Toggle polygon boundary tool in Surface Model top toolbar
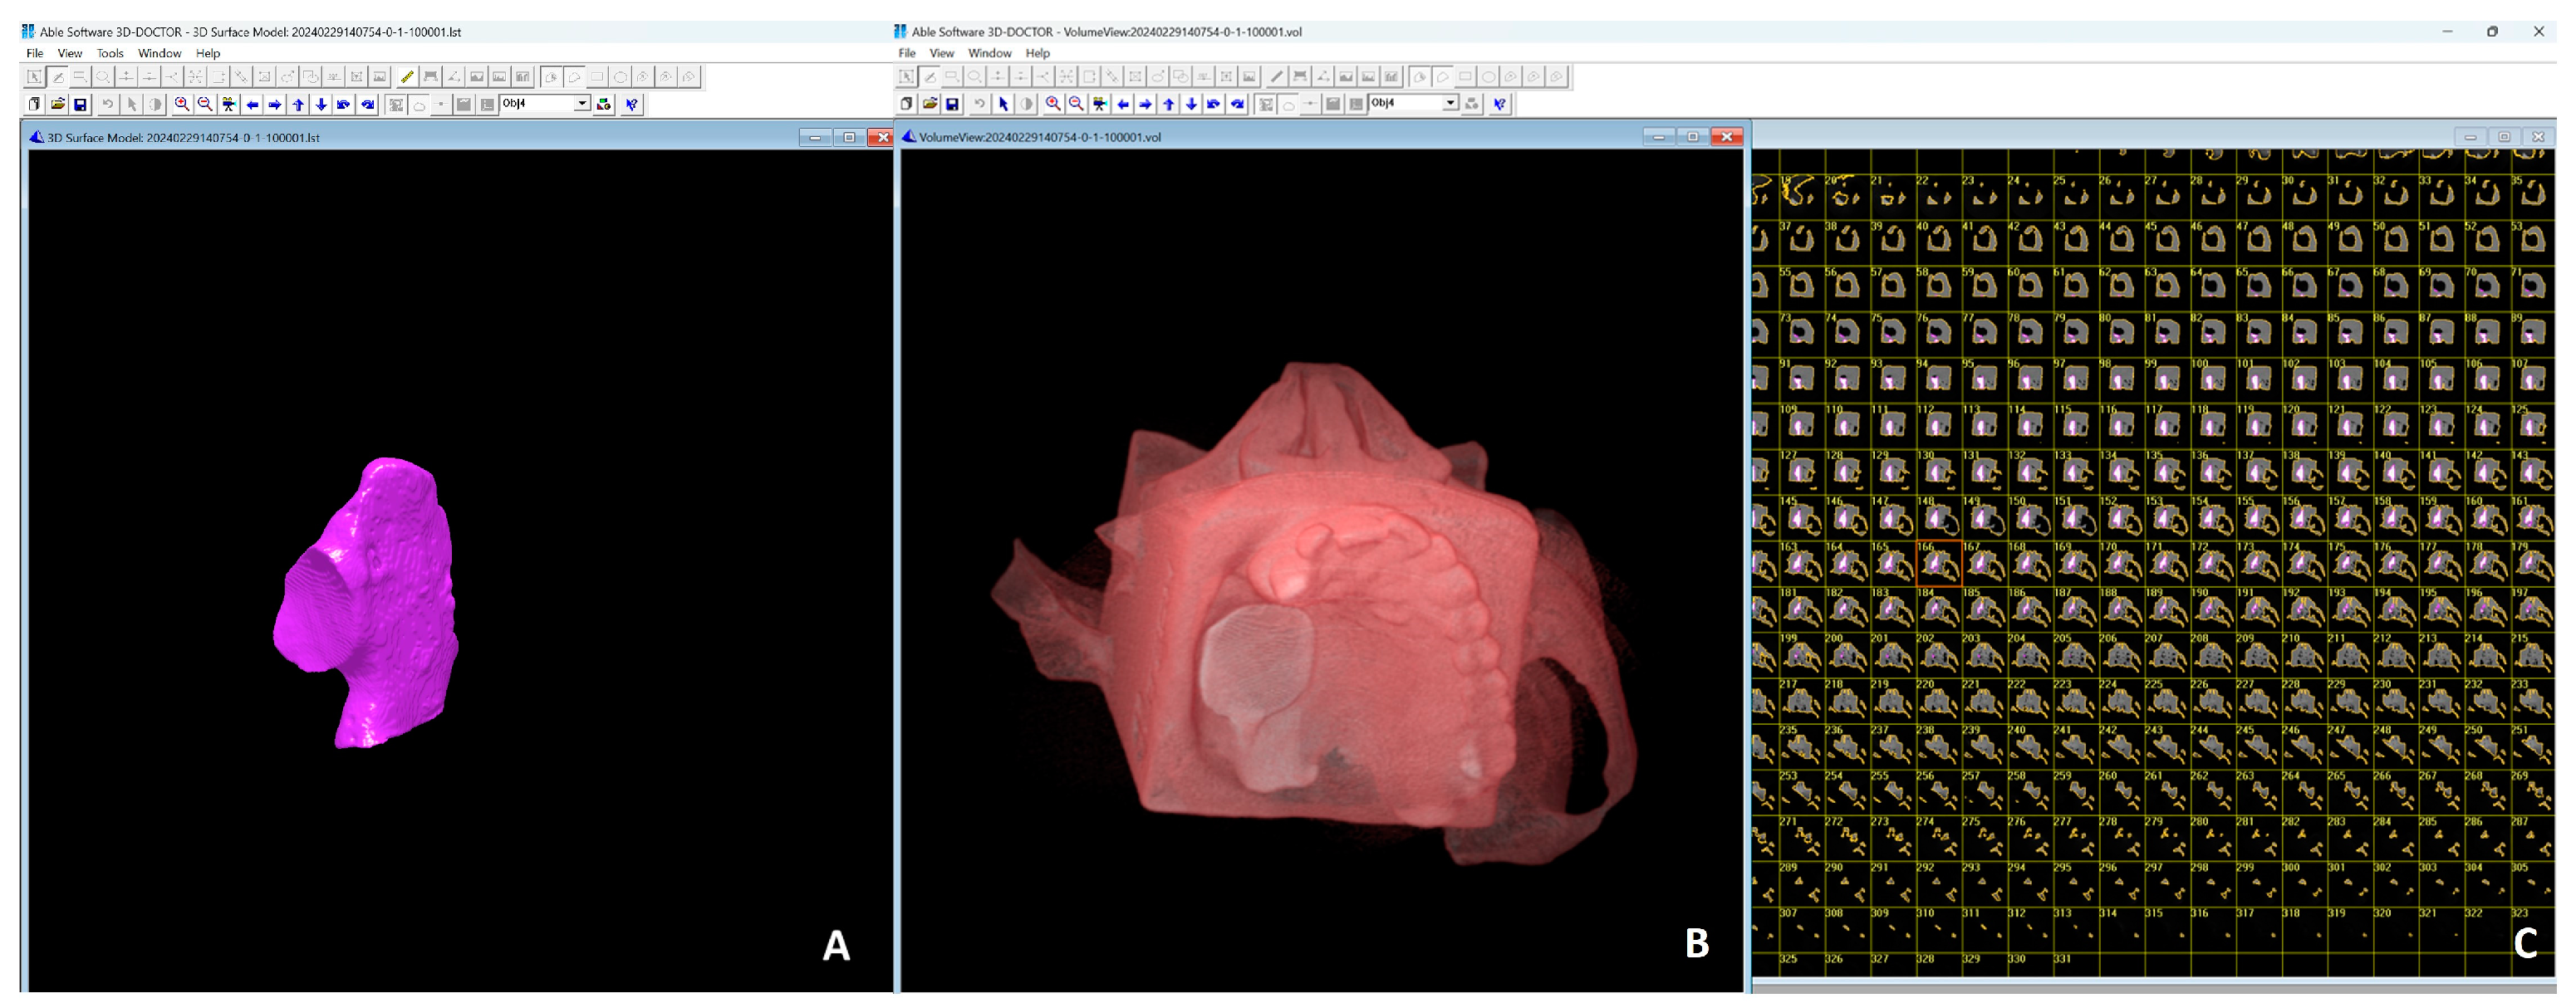2576x1008 pixels. pos(575,77)
